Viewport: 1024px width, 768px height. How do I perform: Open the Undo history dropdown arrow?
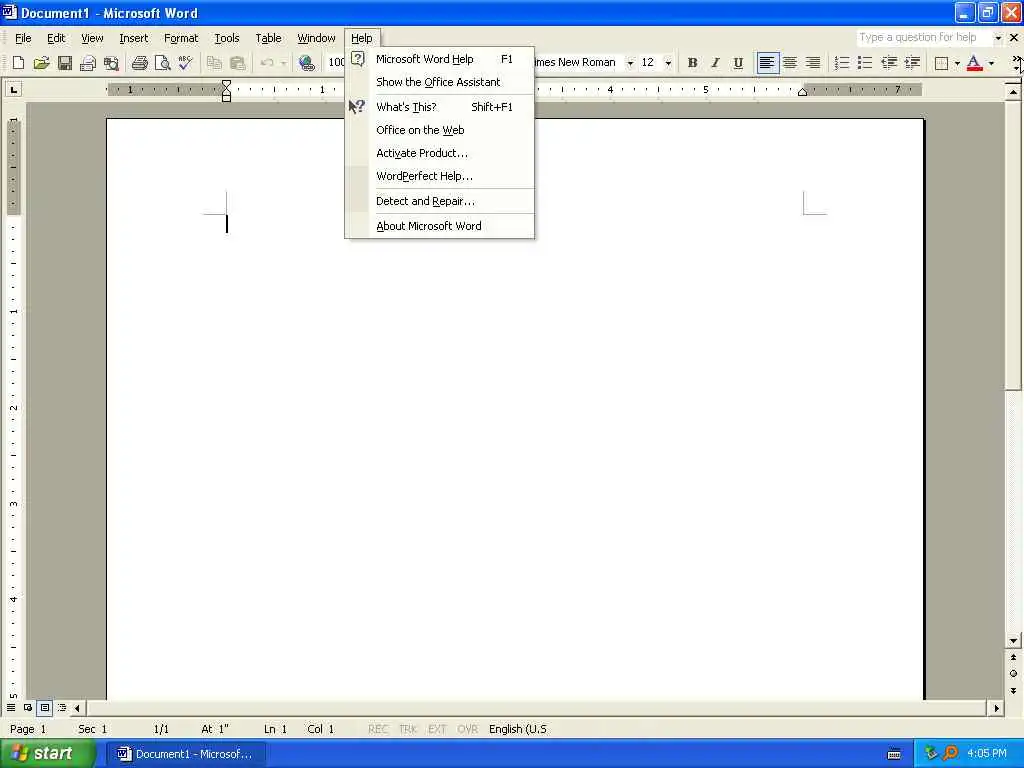point(283,63)
